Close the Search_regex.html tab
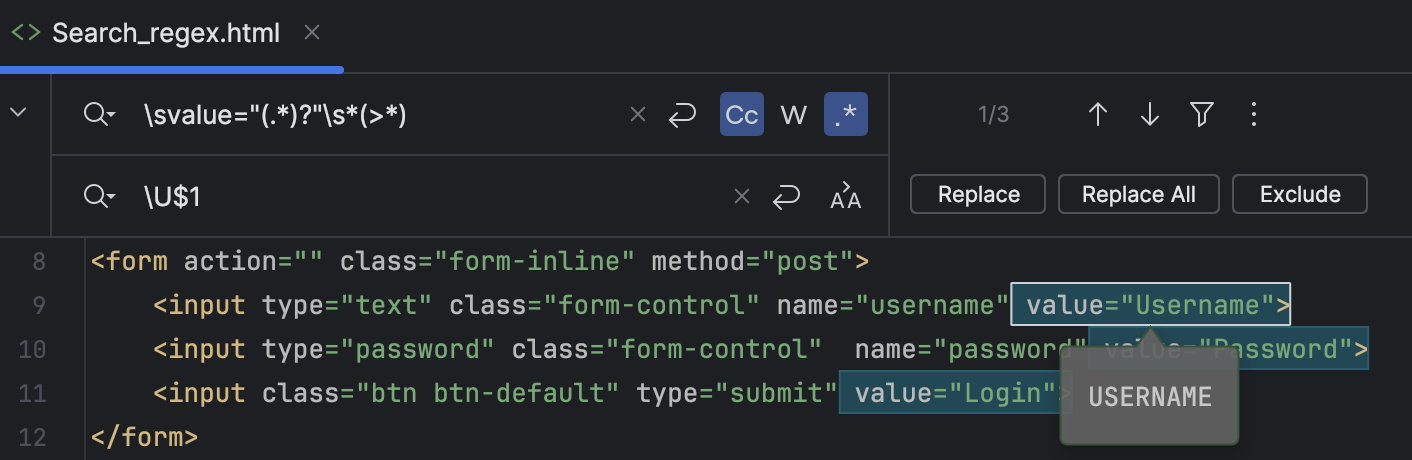The height and width of the screenshot is (460, 1412). pos(312,33)
